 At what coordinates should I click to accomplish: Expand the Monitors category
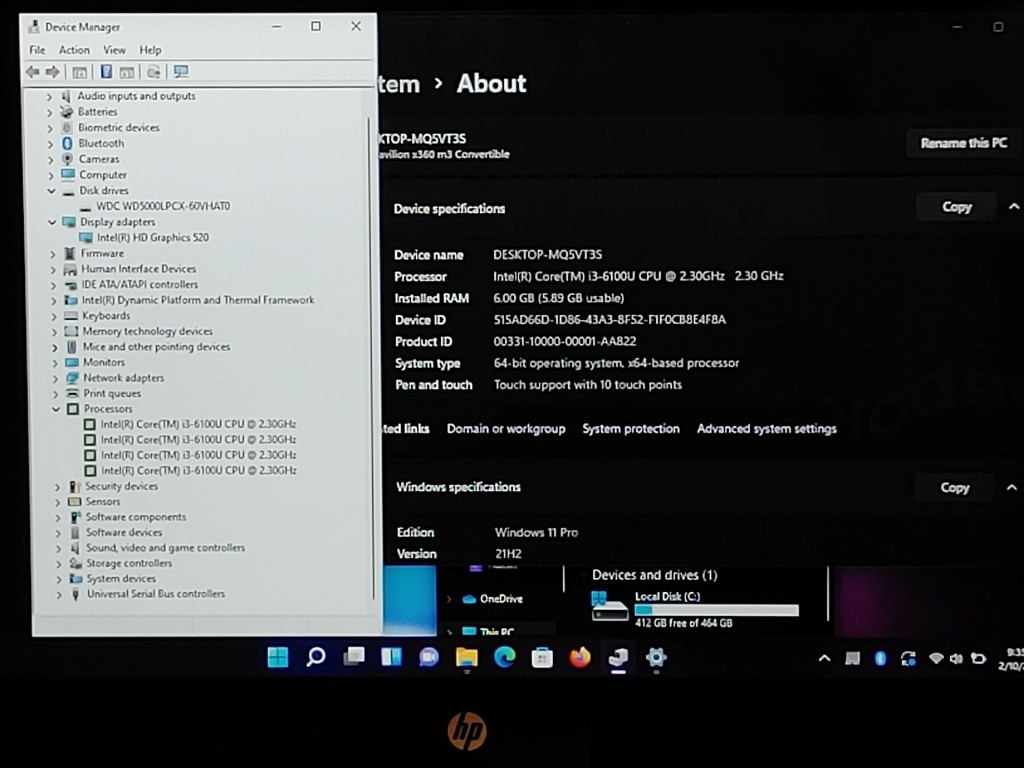pos(55,362)
